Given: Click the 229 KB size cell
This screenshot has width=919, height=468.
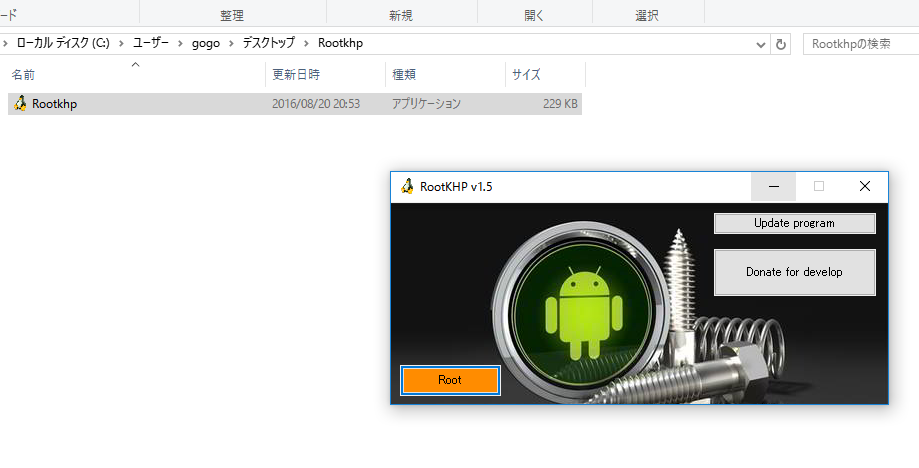Looking at the screenshot, I should point(560,104).
